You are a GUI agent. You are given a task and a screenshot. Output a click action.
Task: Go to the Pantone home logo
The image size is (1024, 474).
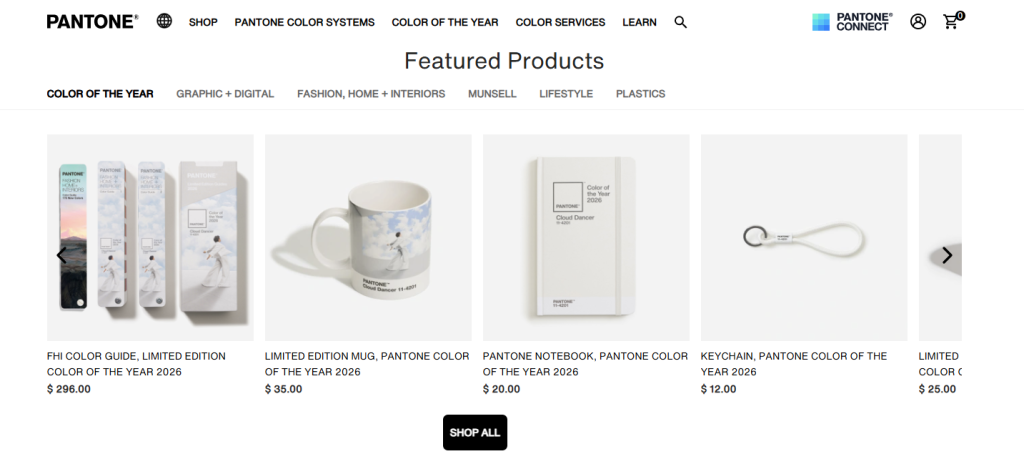click(x=92, y=22)
